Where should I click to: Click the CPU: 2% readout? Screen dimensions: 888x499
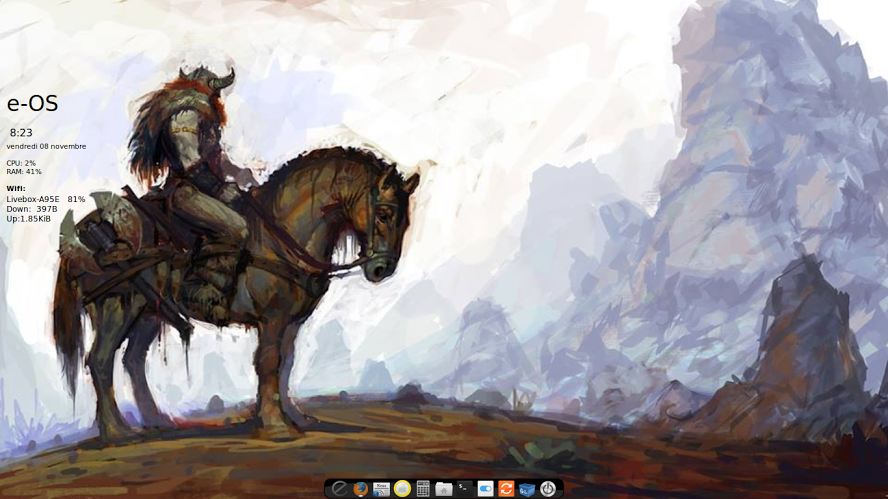[x=21, y=163]
